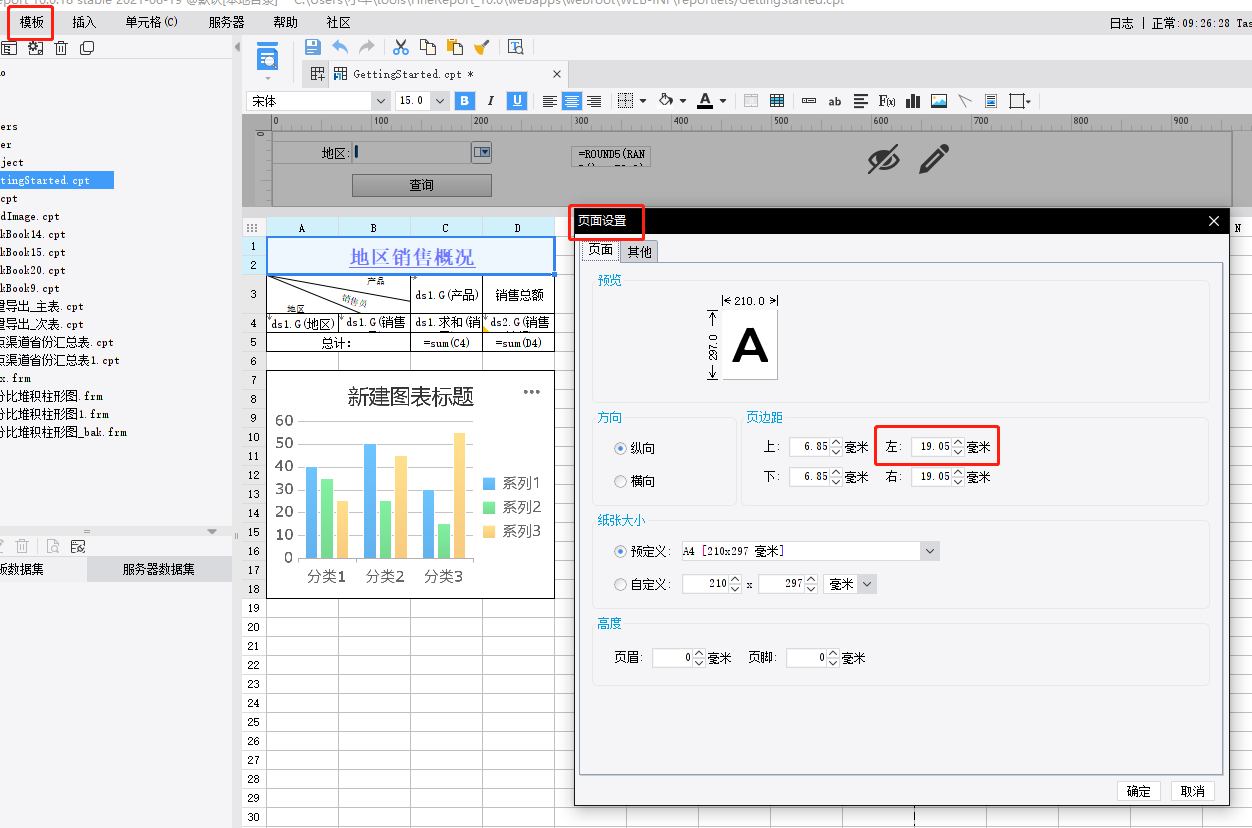Click the gear settings icon in the file panel

click(35, 48)
